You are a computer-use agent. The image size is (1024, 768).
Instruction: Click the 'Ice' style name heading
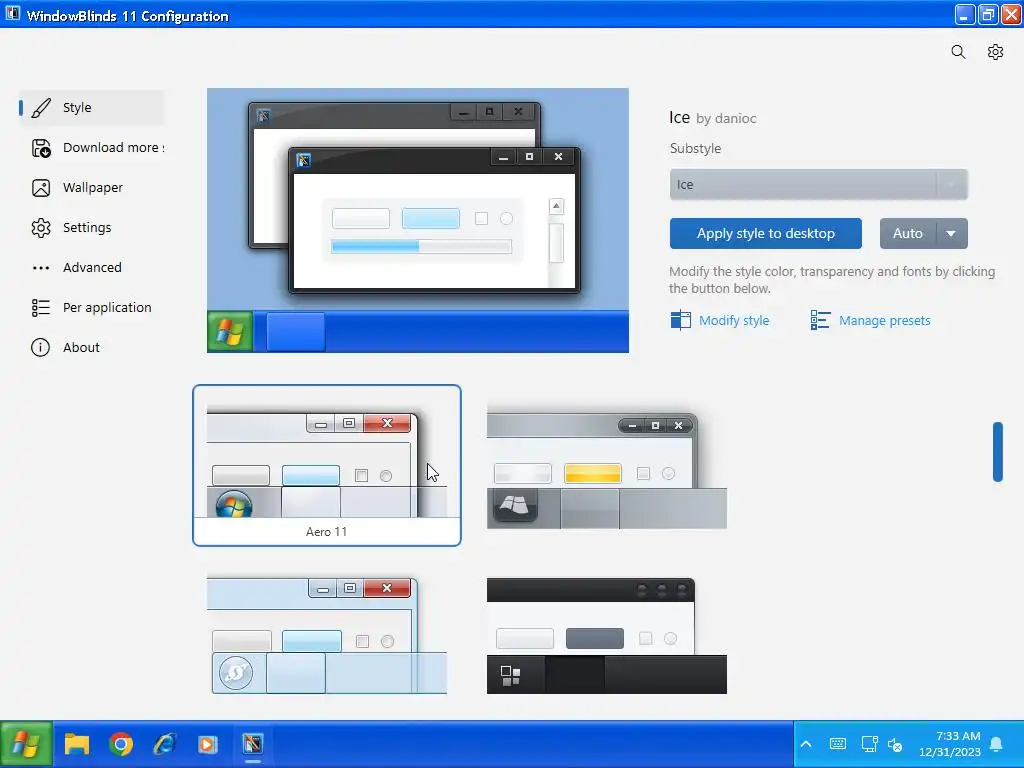pos(679,118)
